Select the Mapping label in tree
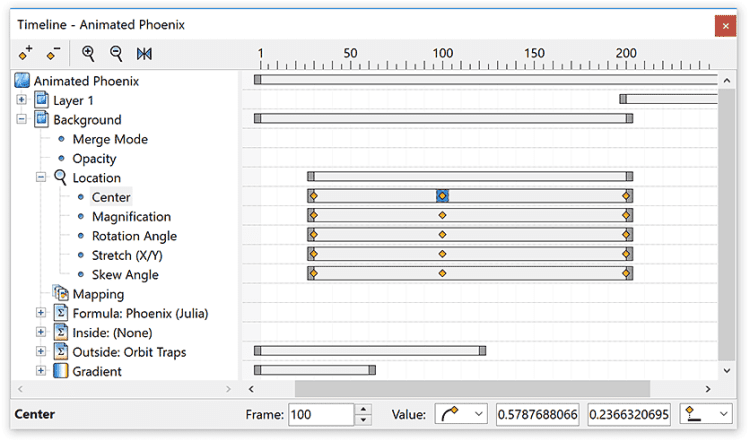This screenshot has height=441, width=750. [x=98, y=294]
